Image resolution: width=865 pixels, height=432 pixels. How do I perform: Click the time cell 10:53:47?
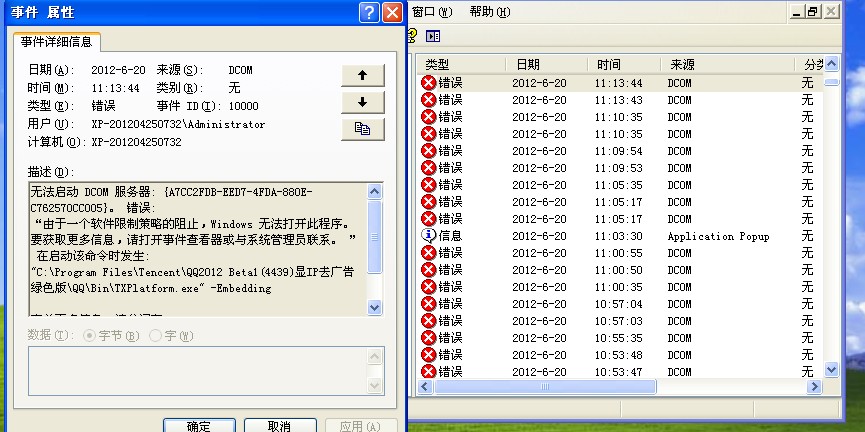pos(618,372)
